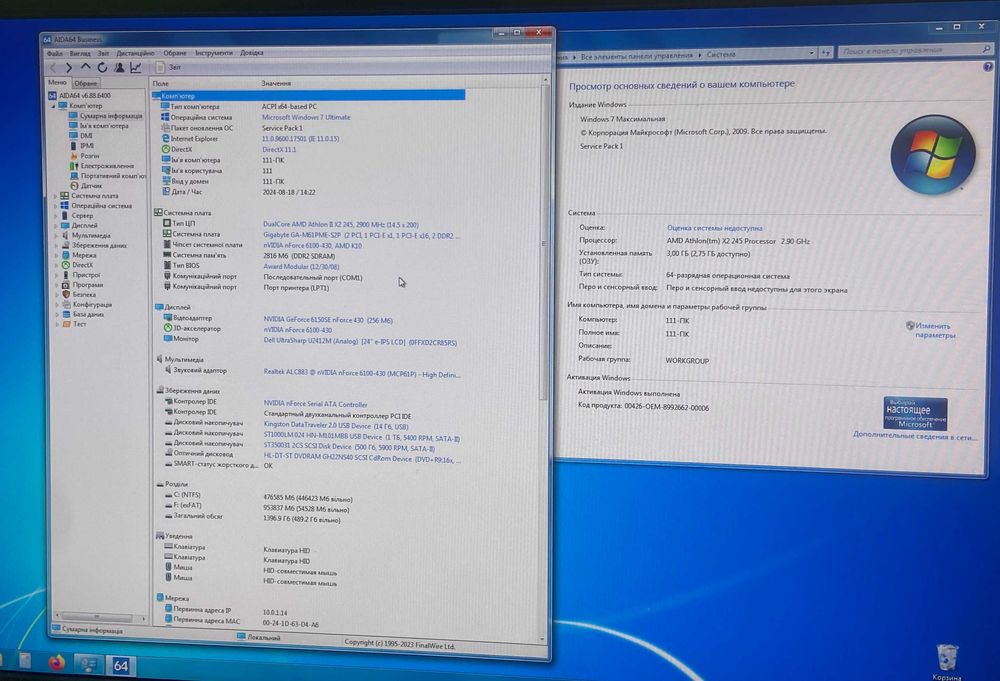Open the Gigabyte GA-M61PME-S2P motherboard link
Viewport: 1000px width, 681px height.
(x=362, y=235)
